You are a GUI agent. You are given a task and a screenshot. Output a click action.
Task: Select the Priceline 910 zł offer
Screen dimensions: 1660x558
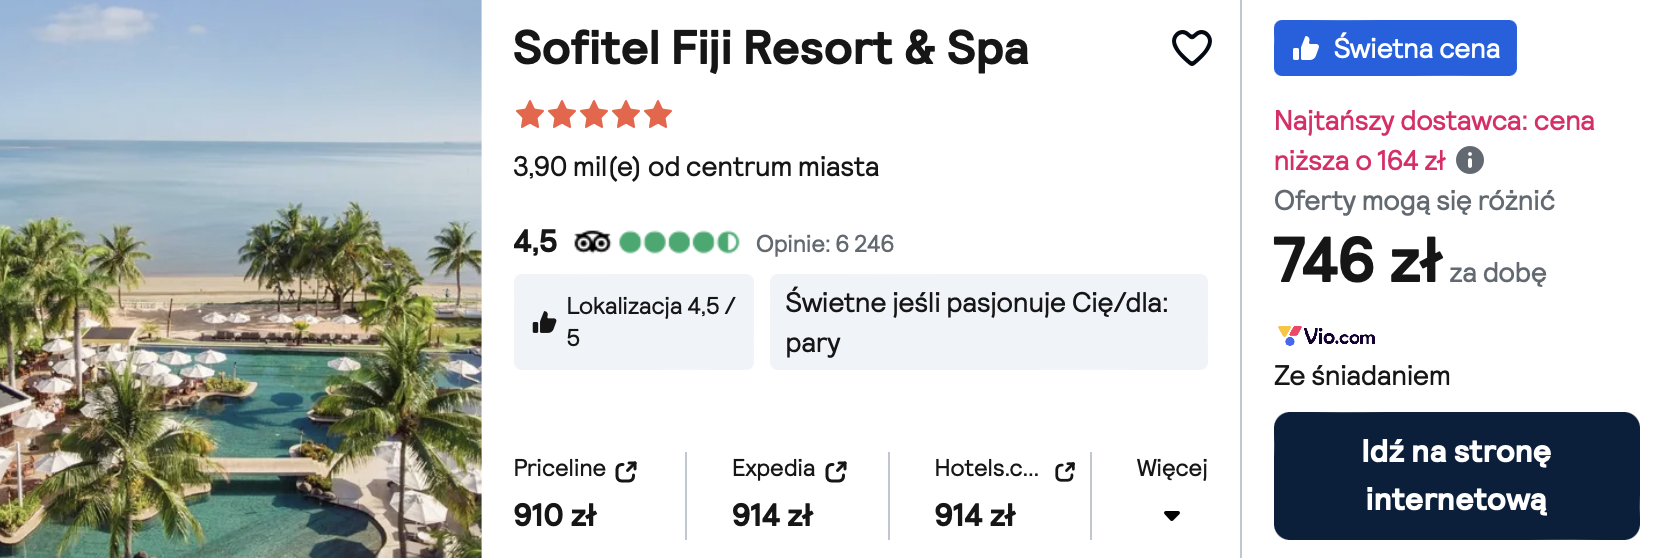tap(575, 494)
